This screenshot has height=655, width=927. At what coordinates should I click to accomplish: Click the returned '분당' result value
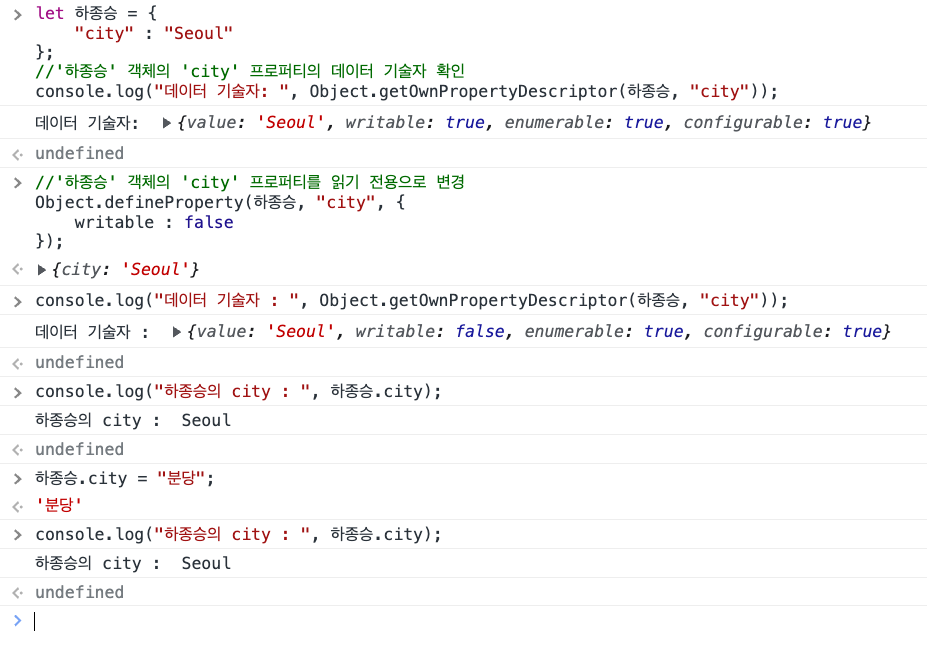click(59, 505)
